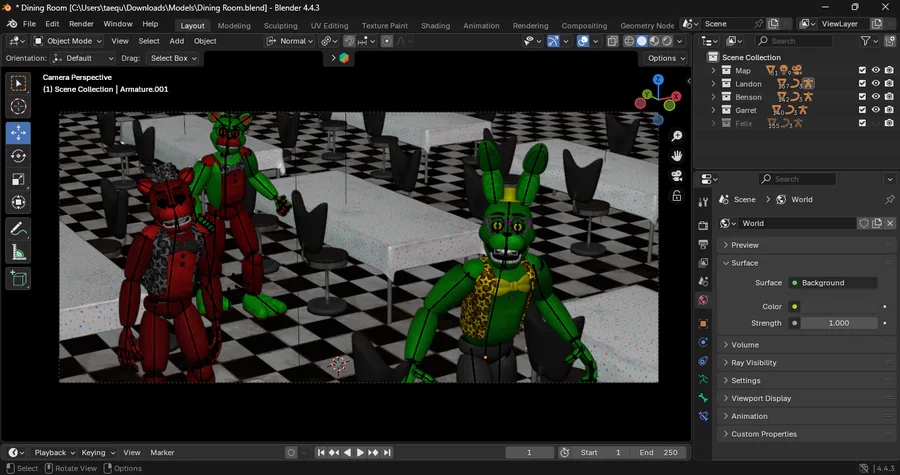900x475 pixels.
Task: Choose the Measure tool
Action: point(18,253)
